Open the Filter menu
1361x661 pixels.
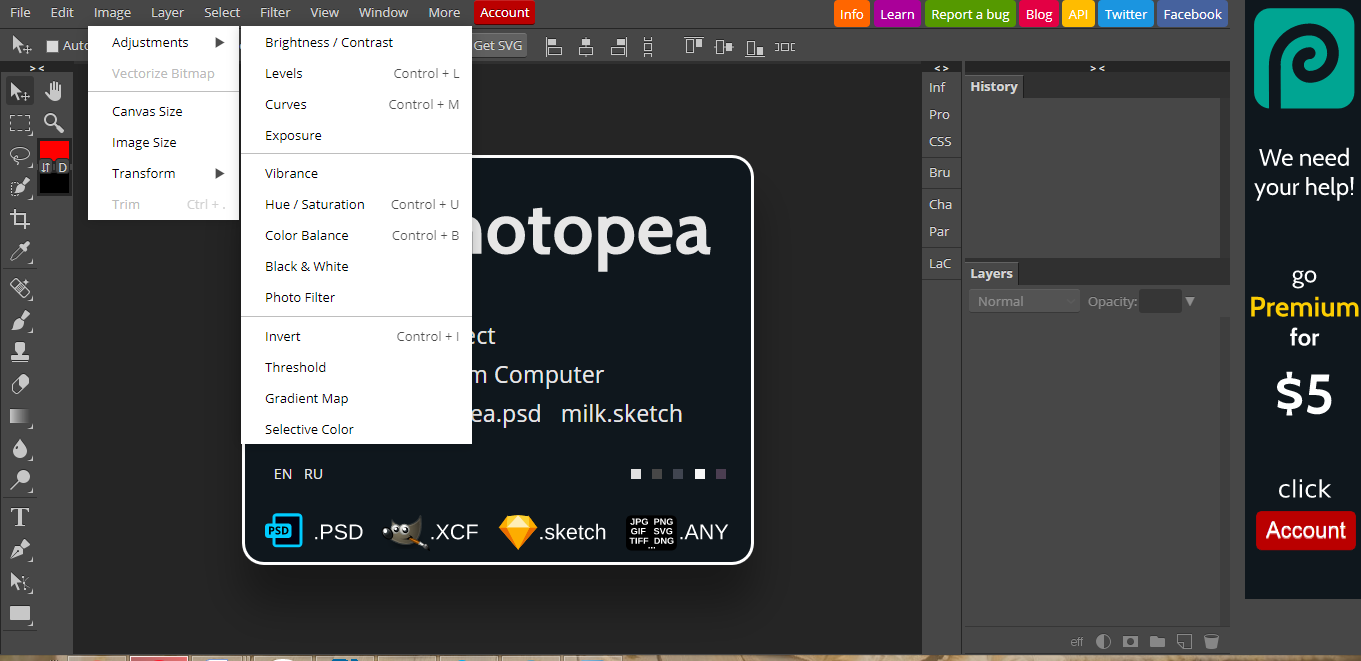275,13
